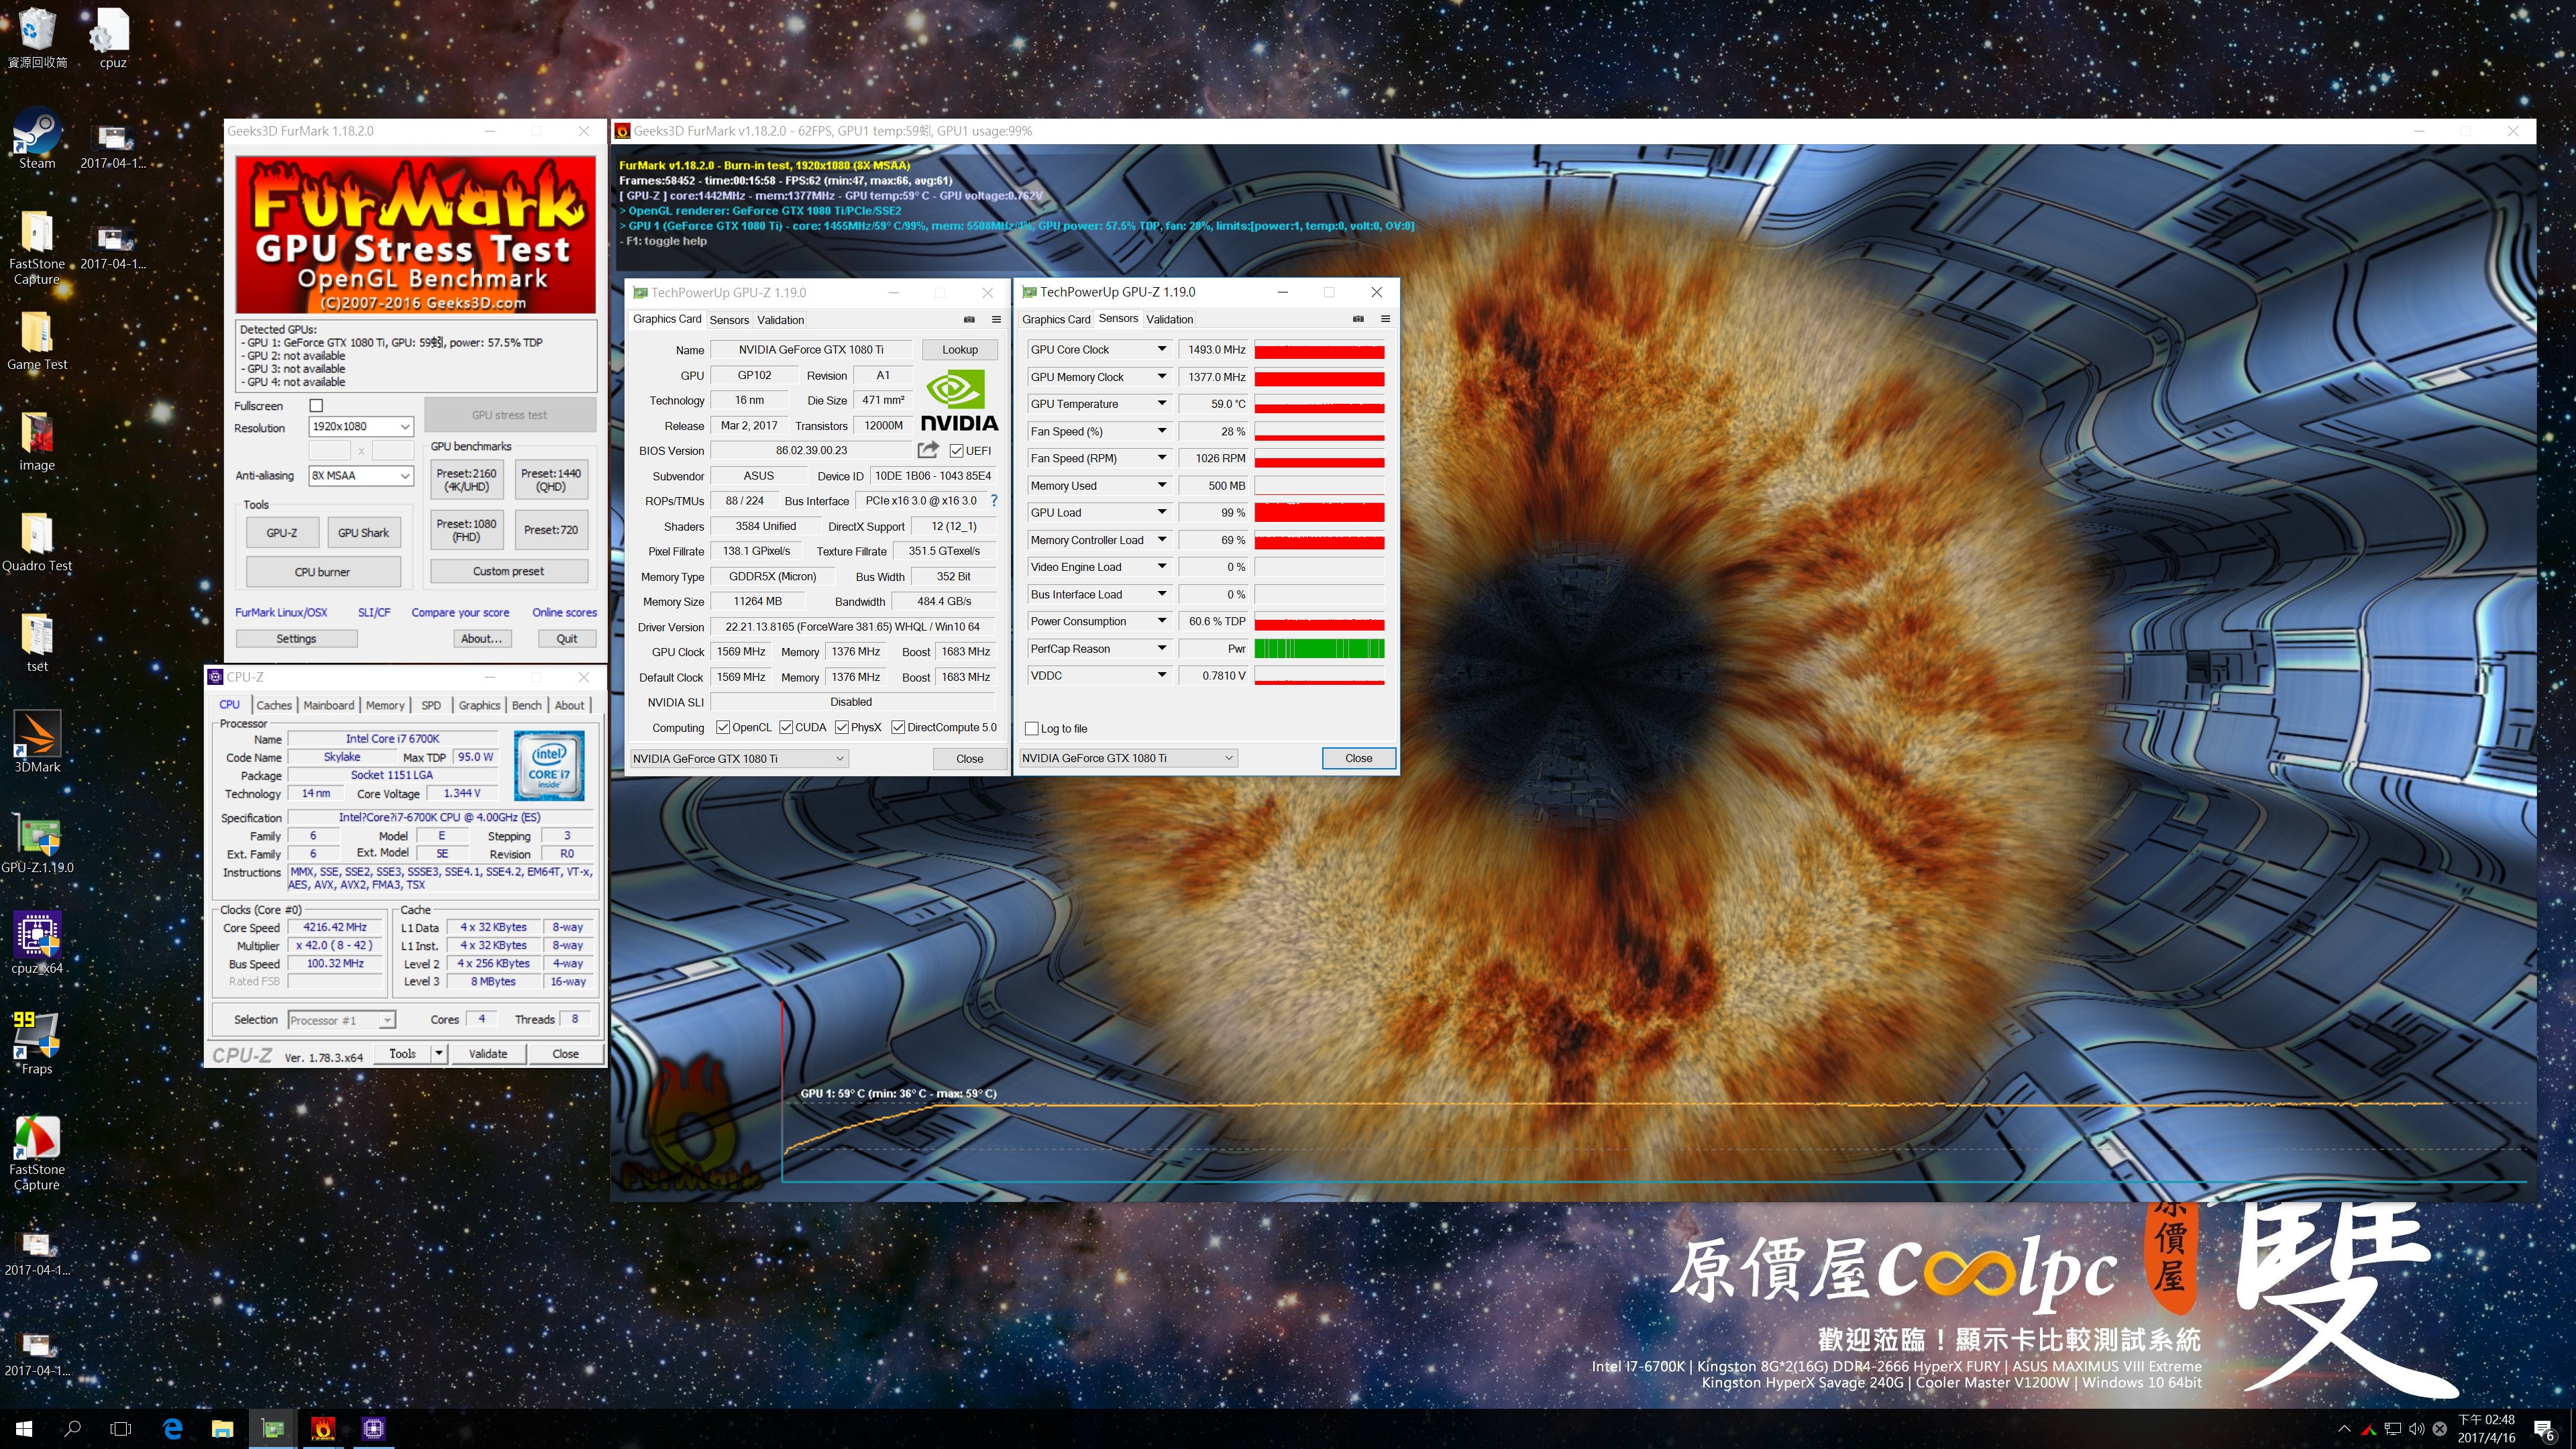Open Validation tab in GPU-Z Sensors window

[x=1169, y=319]
